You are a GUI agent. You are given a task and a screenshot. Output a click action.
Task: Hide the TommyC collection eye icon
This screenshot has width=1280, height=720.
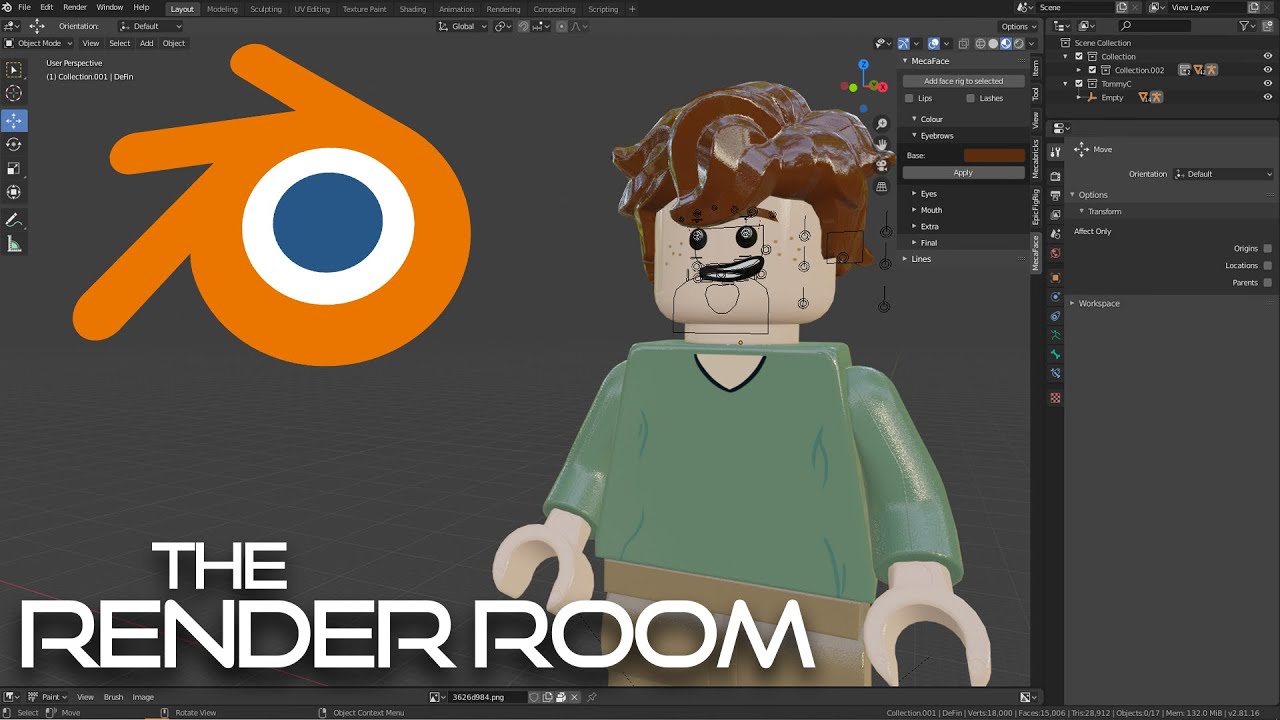click(x=1268, y=84)
